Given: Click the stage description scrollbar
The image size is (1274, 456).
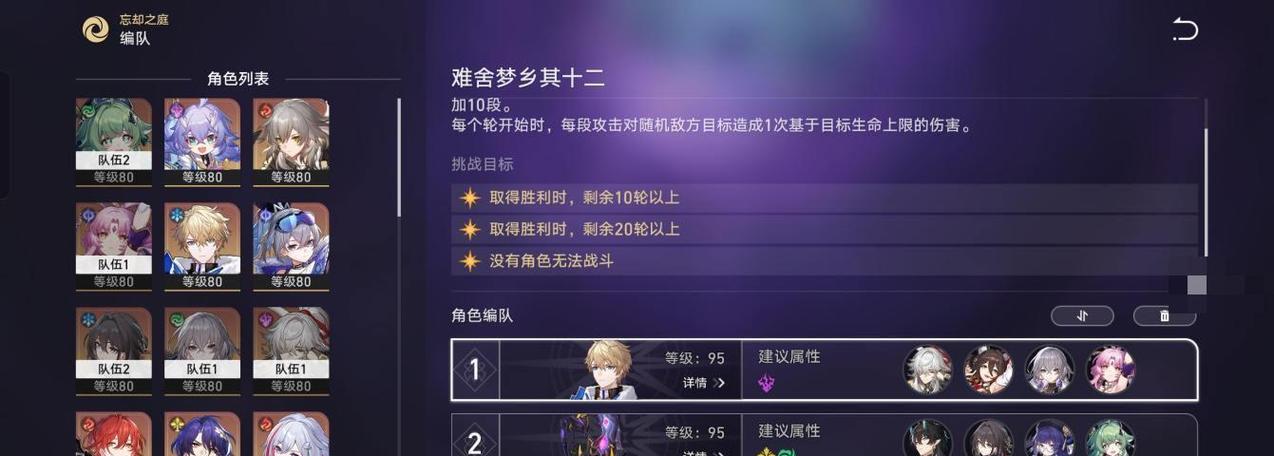Looking at the screenshot, I should click(x=1206, y=192).
